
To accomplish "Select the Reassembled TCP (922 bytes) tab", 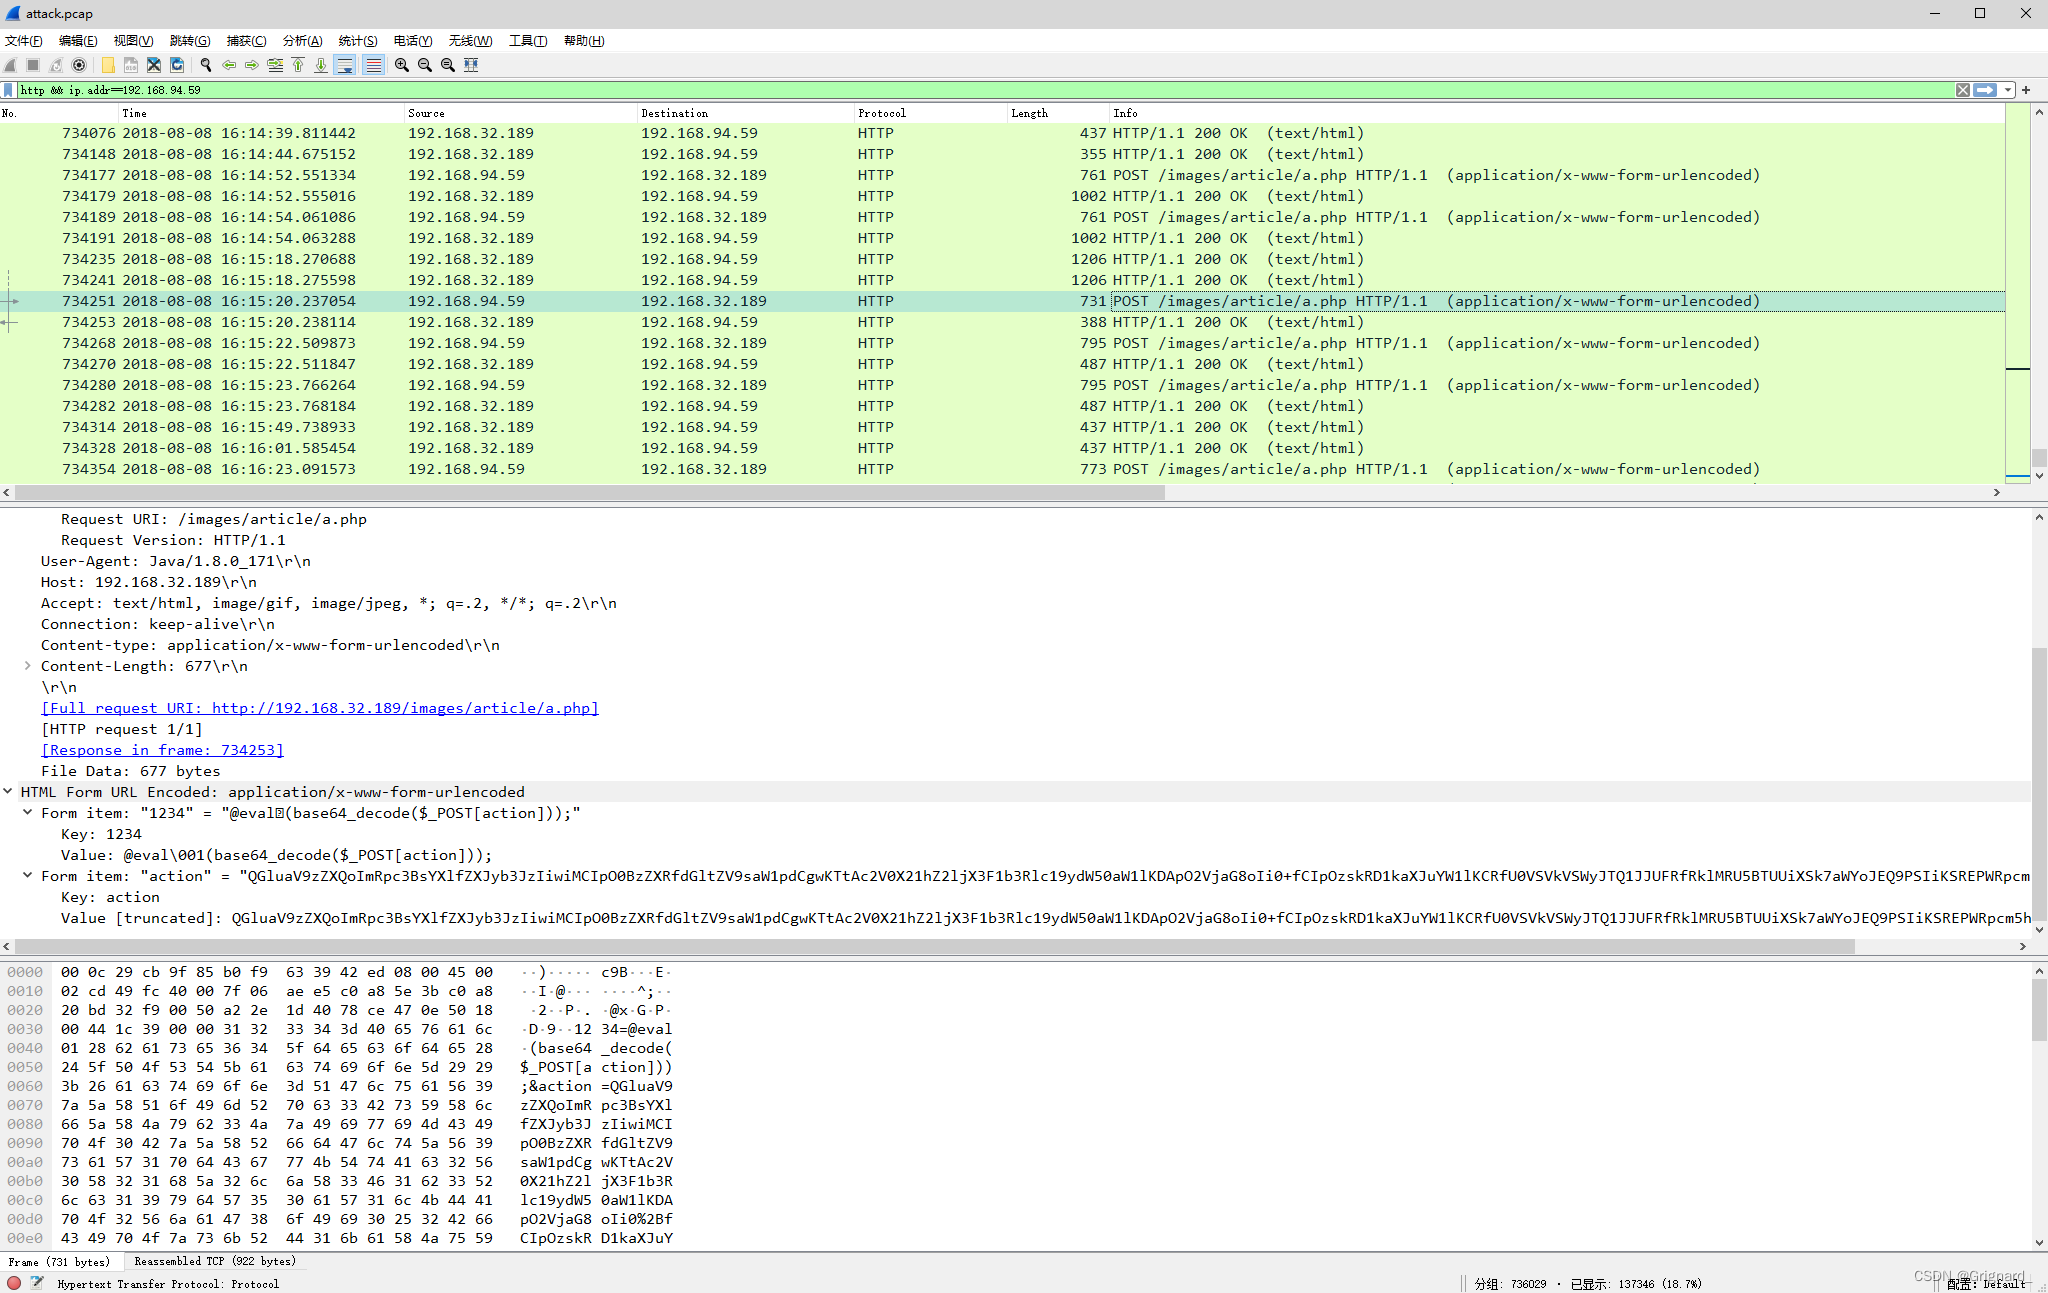I will click(215, 1262).
